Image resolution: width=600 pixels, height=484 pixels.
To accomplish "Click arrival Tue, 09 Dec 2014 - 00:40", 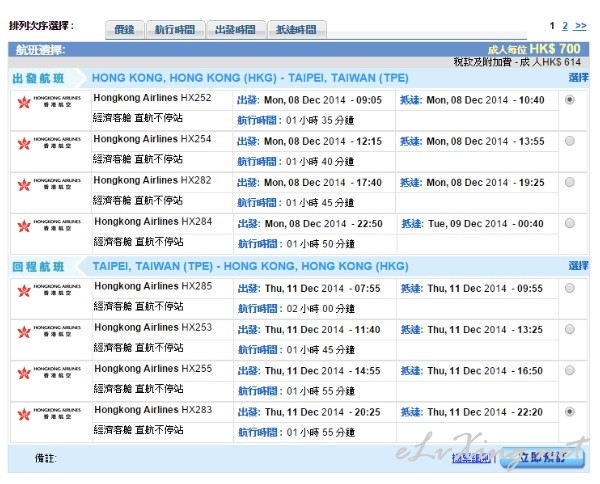I will [486, 224].
